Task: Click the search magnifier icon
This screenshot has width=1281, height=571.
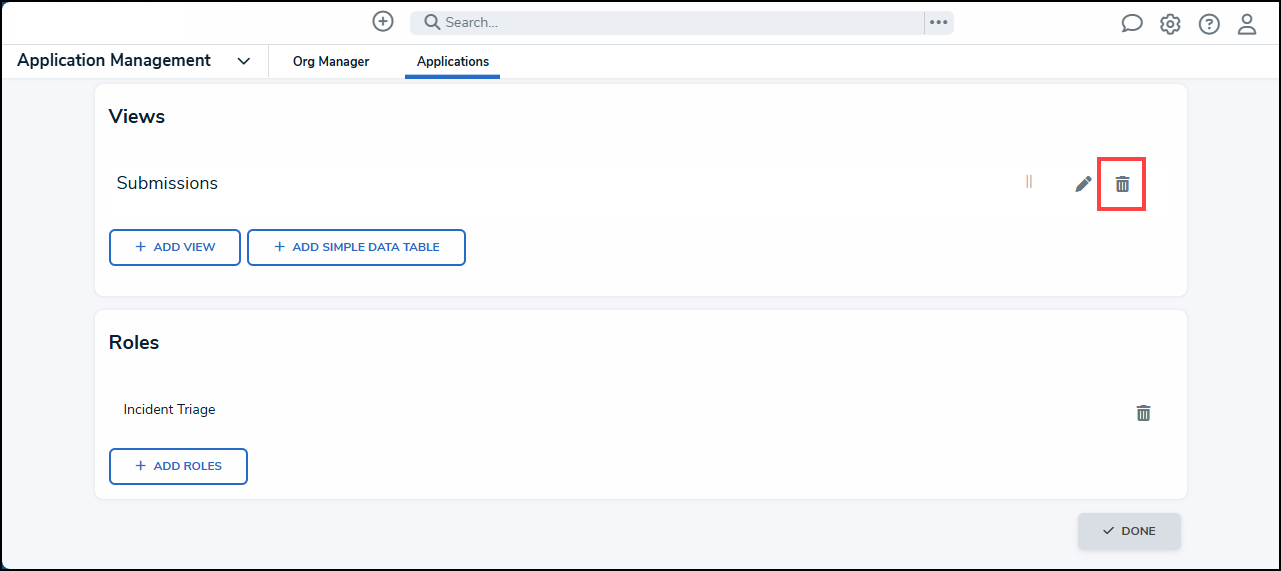Action: point(432,22)
